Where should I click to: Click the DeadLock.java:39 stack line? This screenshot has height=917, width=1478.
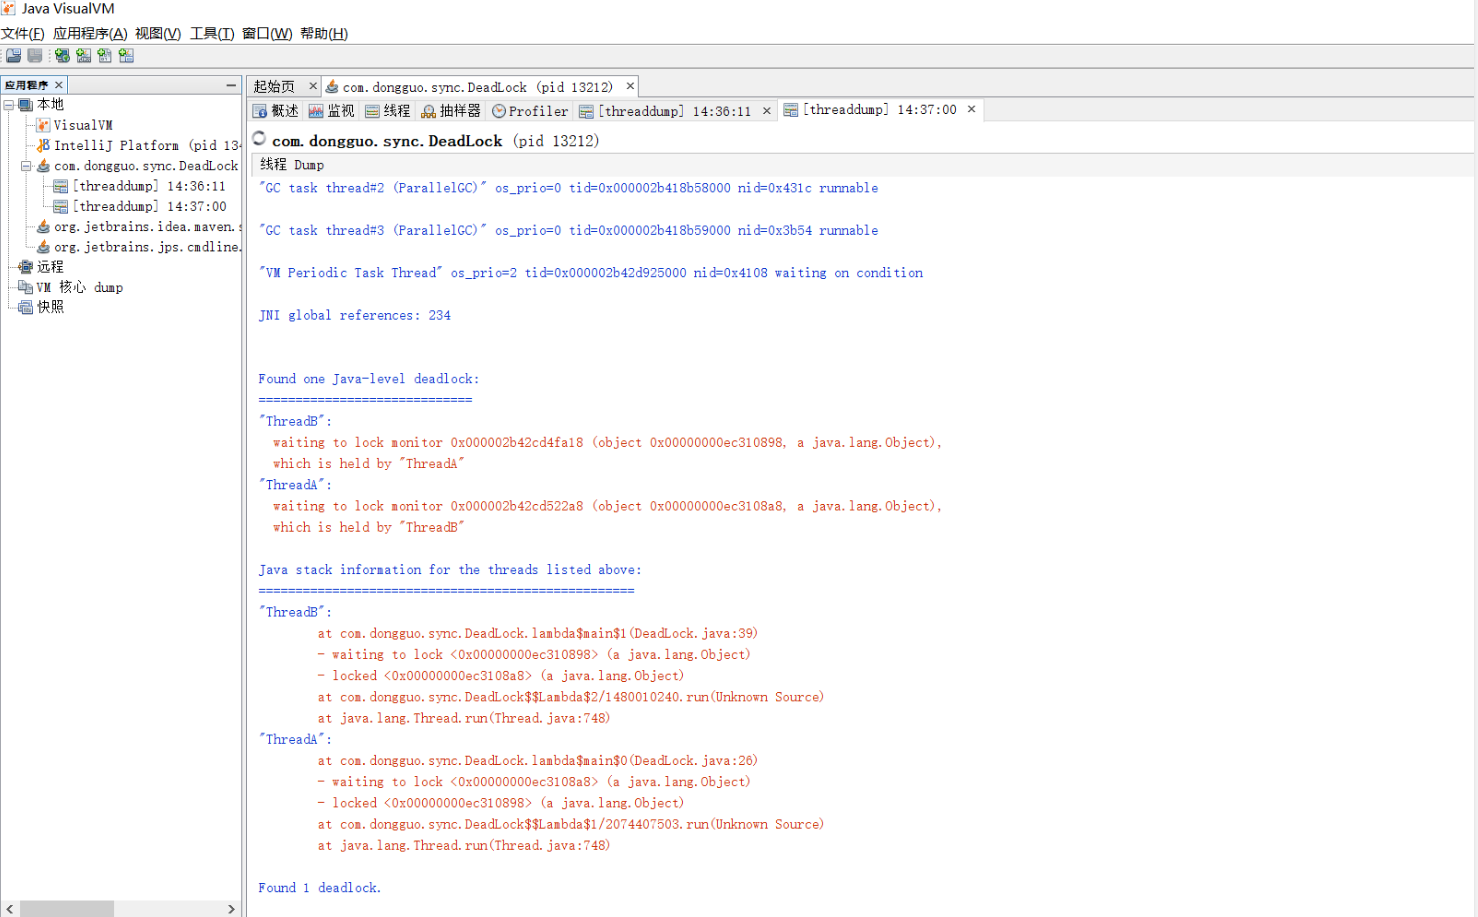tap(538, 634)
